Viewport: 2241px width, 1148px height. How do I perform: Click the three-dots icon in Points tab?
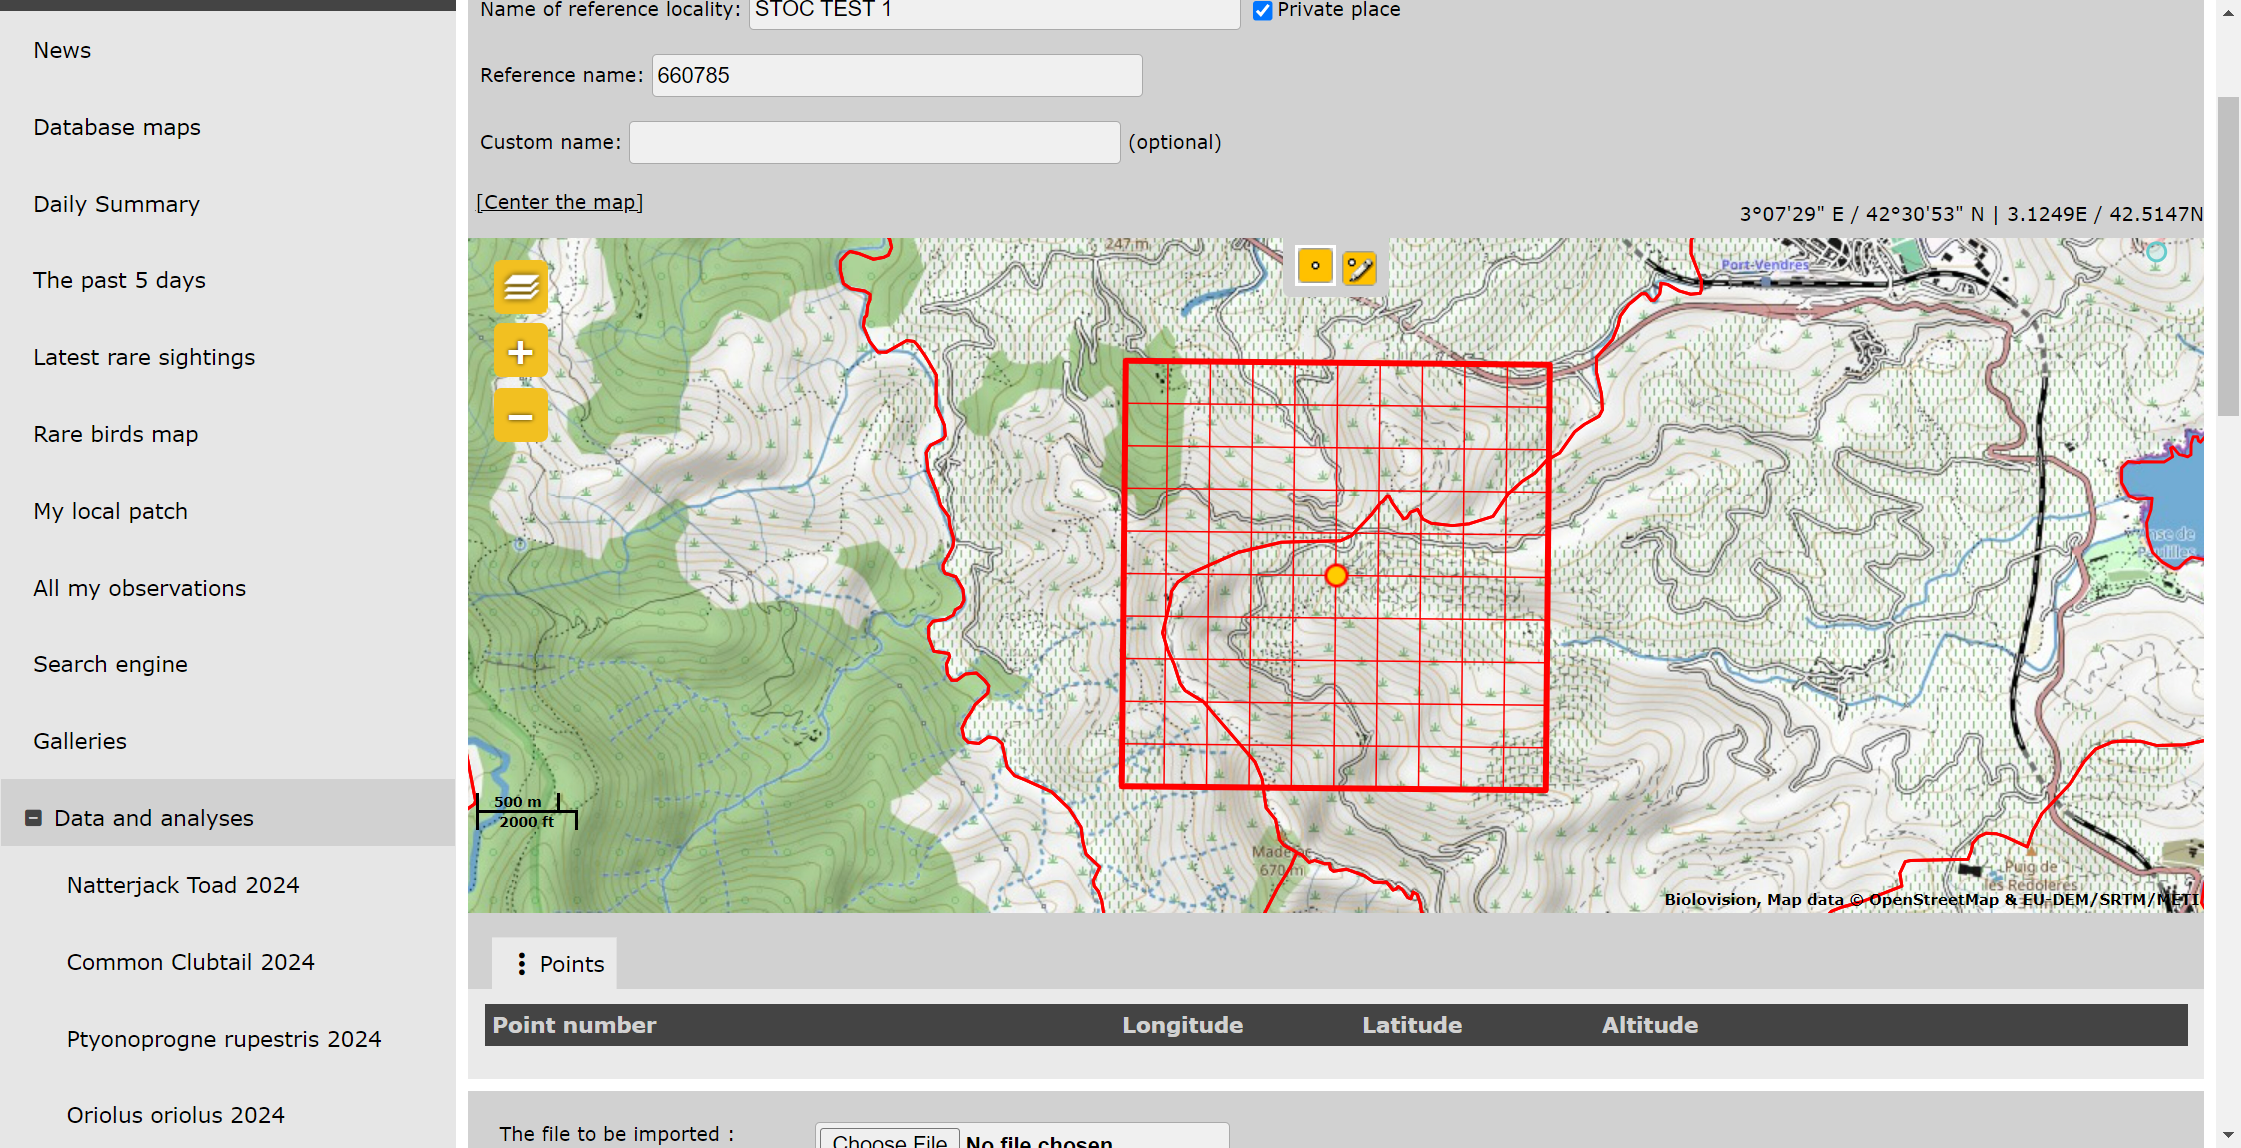pyautogui.click(x=522, y=964)
